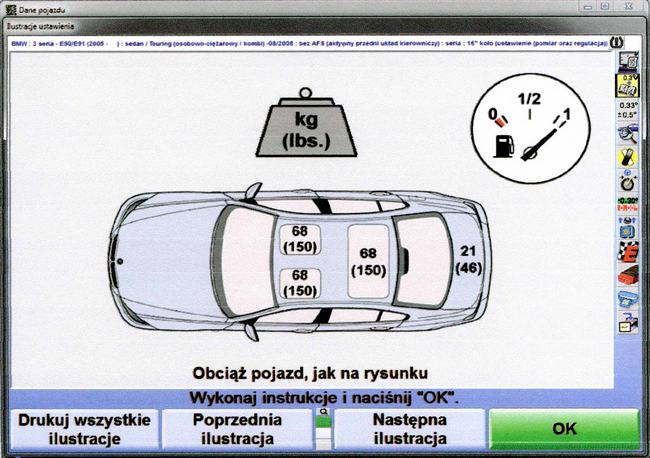Viewport: 650px width, 458px height.
Task: Minimize the Dane pojazdu window
Action: click(587, 6)
